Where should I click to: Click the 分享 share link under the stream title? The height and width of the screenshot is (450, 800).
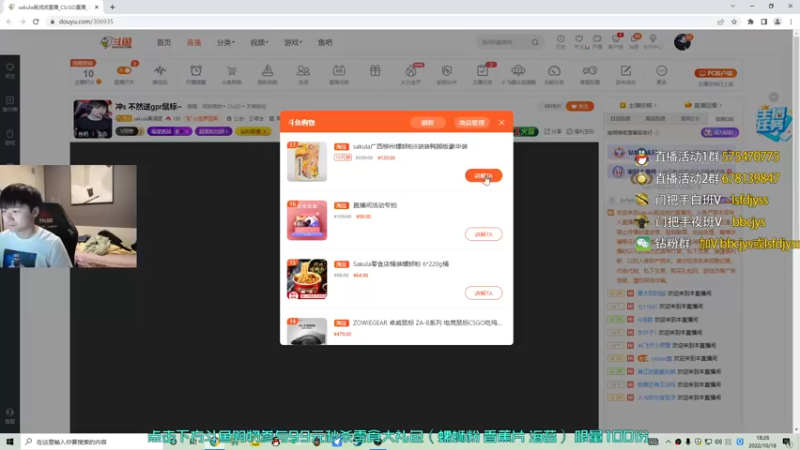tap(554, 131)
